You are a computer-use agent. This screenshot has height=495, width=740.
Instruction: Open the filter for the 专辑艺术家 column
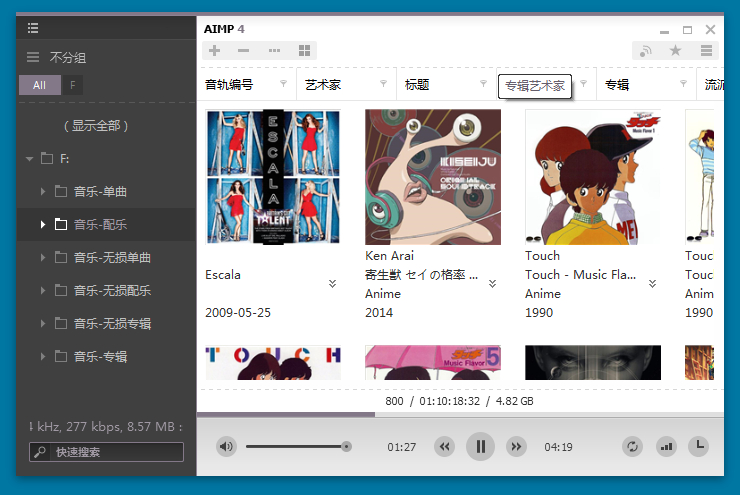pyautogui.click(x=583, y=84)
